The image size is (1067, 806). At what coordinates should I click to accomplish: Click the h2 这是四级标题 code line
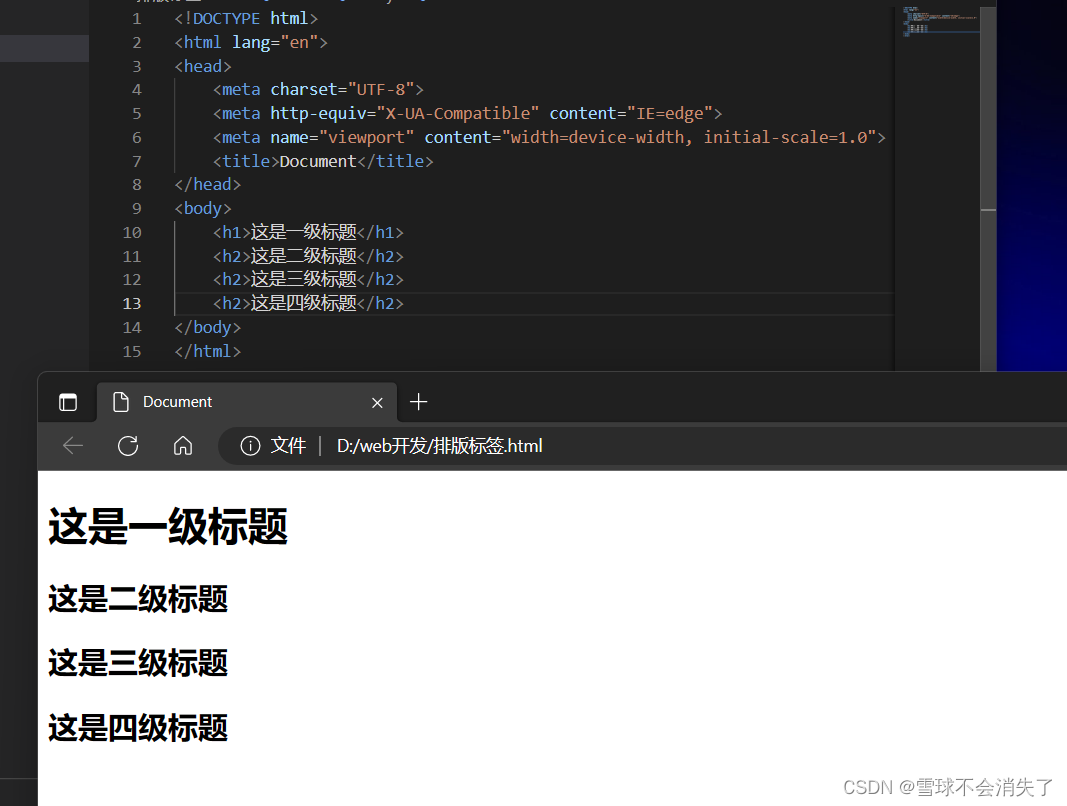(x=308, y=303)
